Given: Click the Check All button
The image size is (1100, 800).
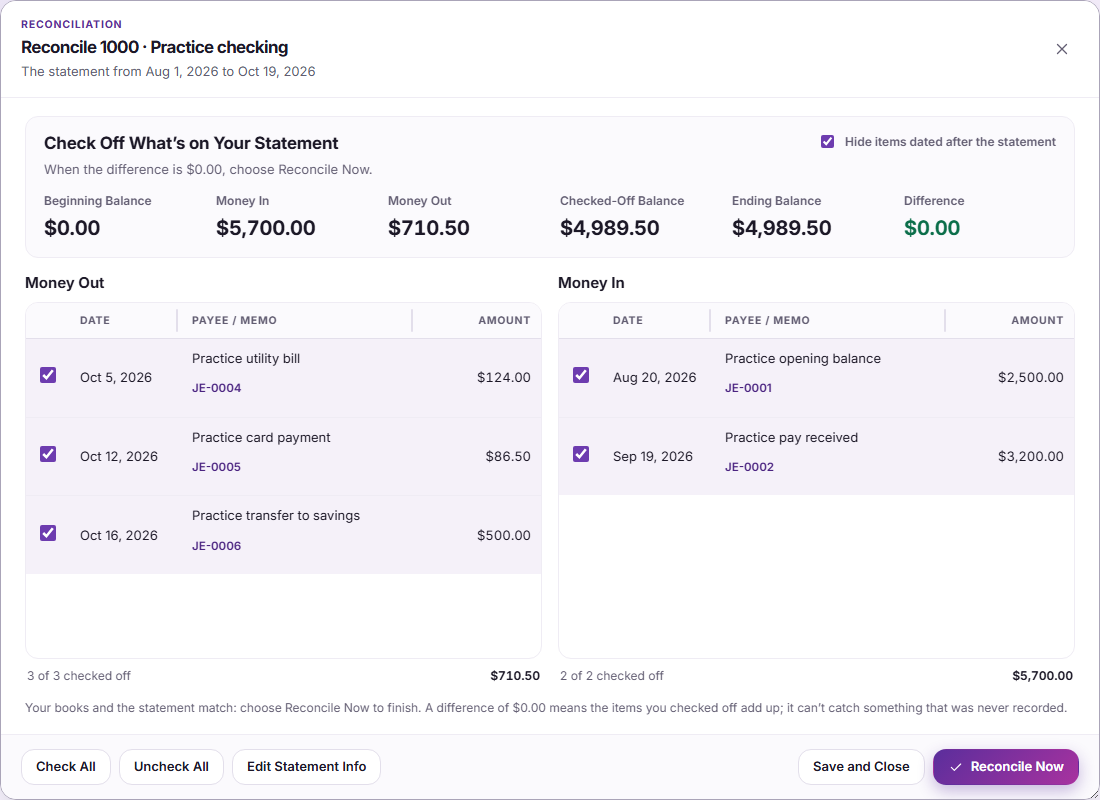Looking at the screenshot, I should [66, 767].
